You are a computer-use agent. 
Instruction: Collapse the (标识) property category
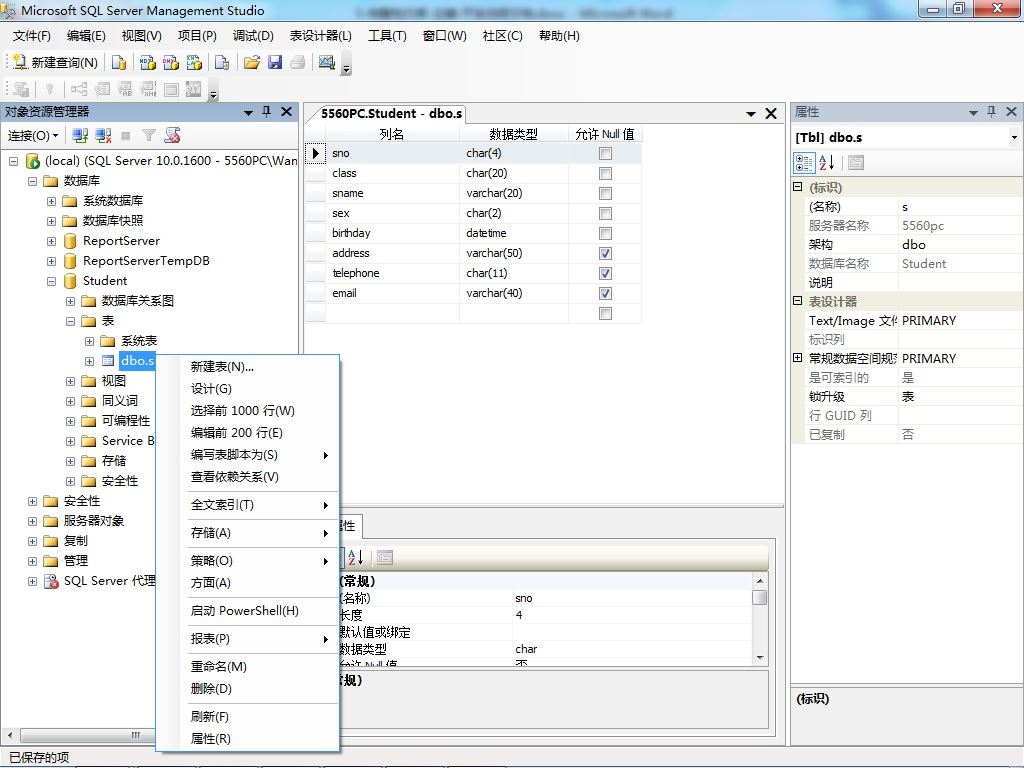click(797, 187)
